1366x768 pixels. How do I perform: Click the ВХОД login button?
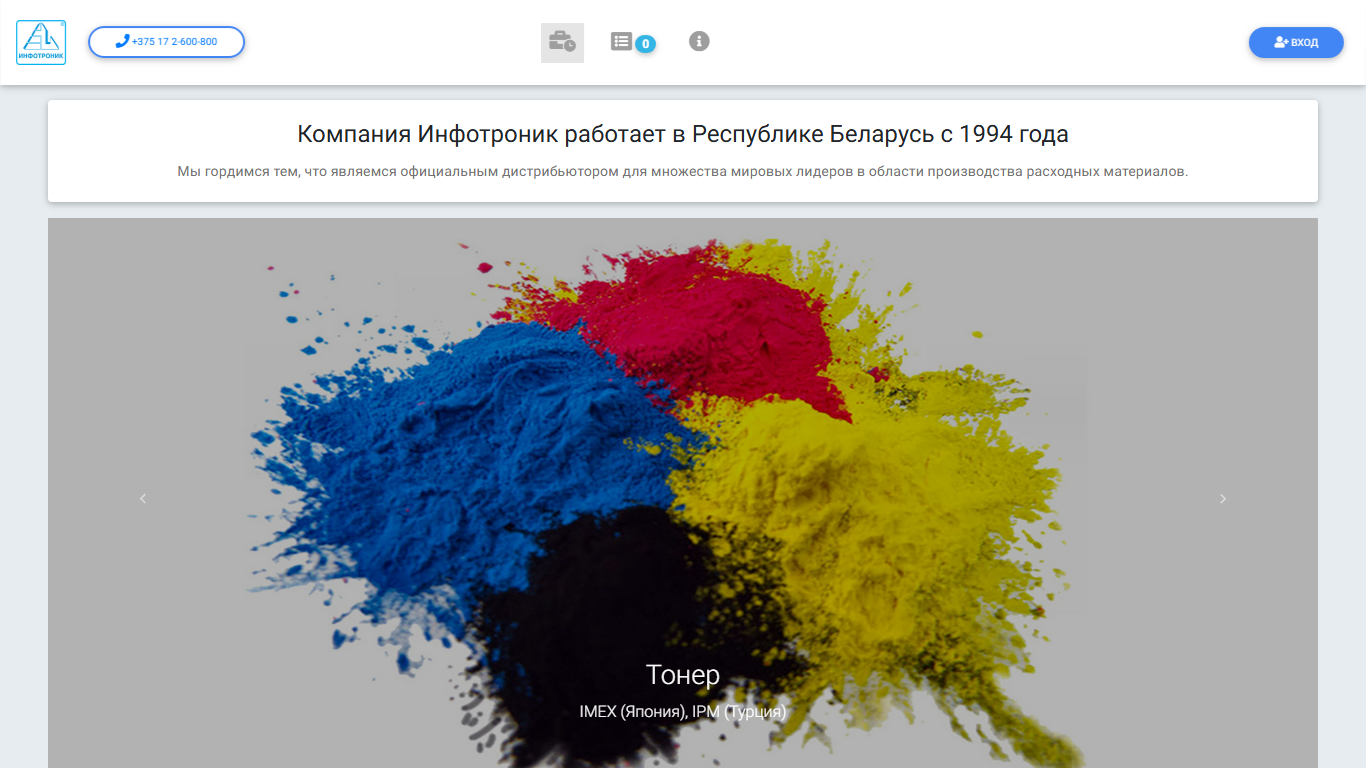click(1296, 42)
